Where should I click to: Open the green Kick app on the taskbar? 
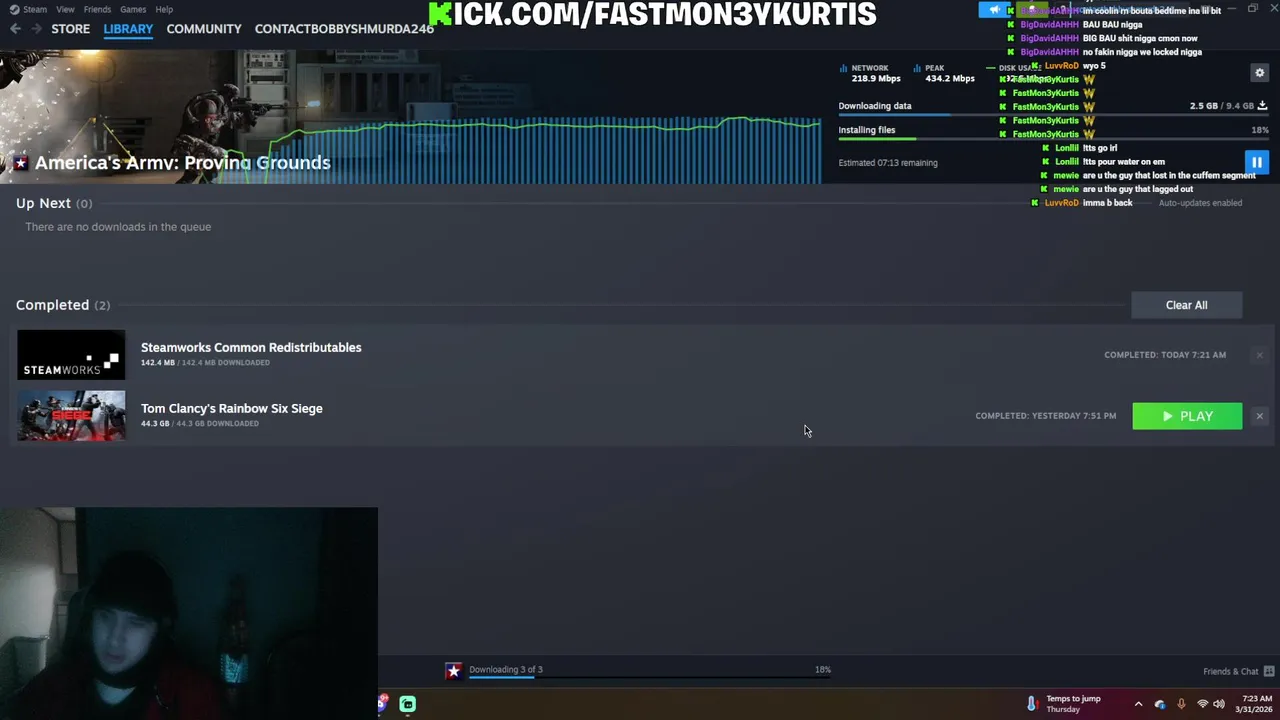pyautogui.click(x=408, y=704)
